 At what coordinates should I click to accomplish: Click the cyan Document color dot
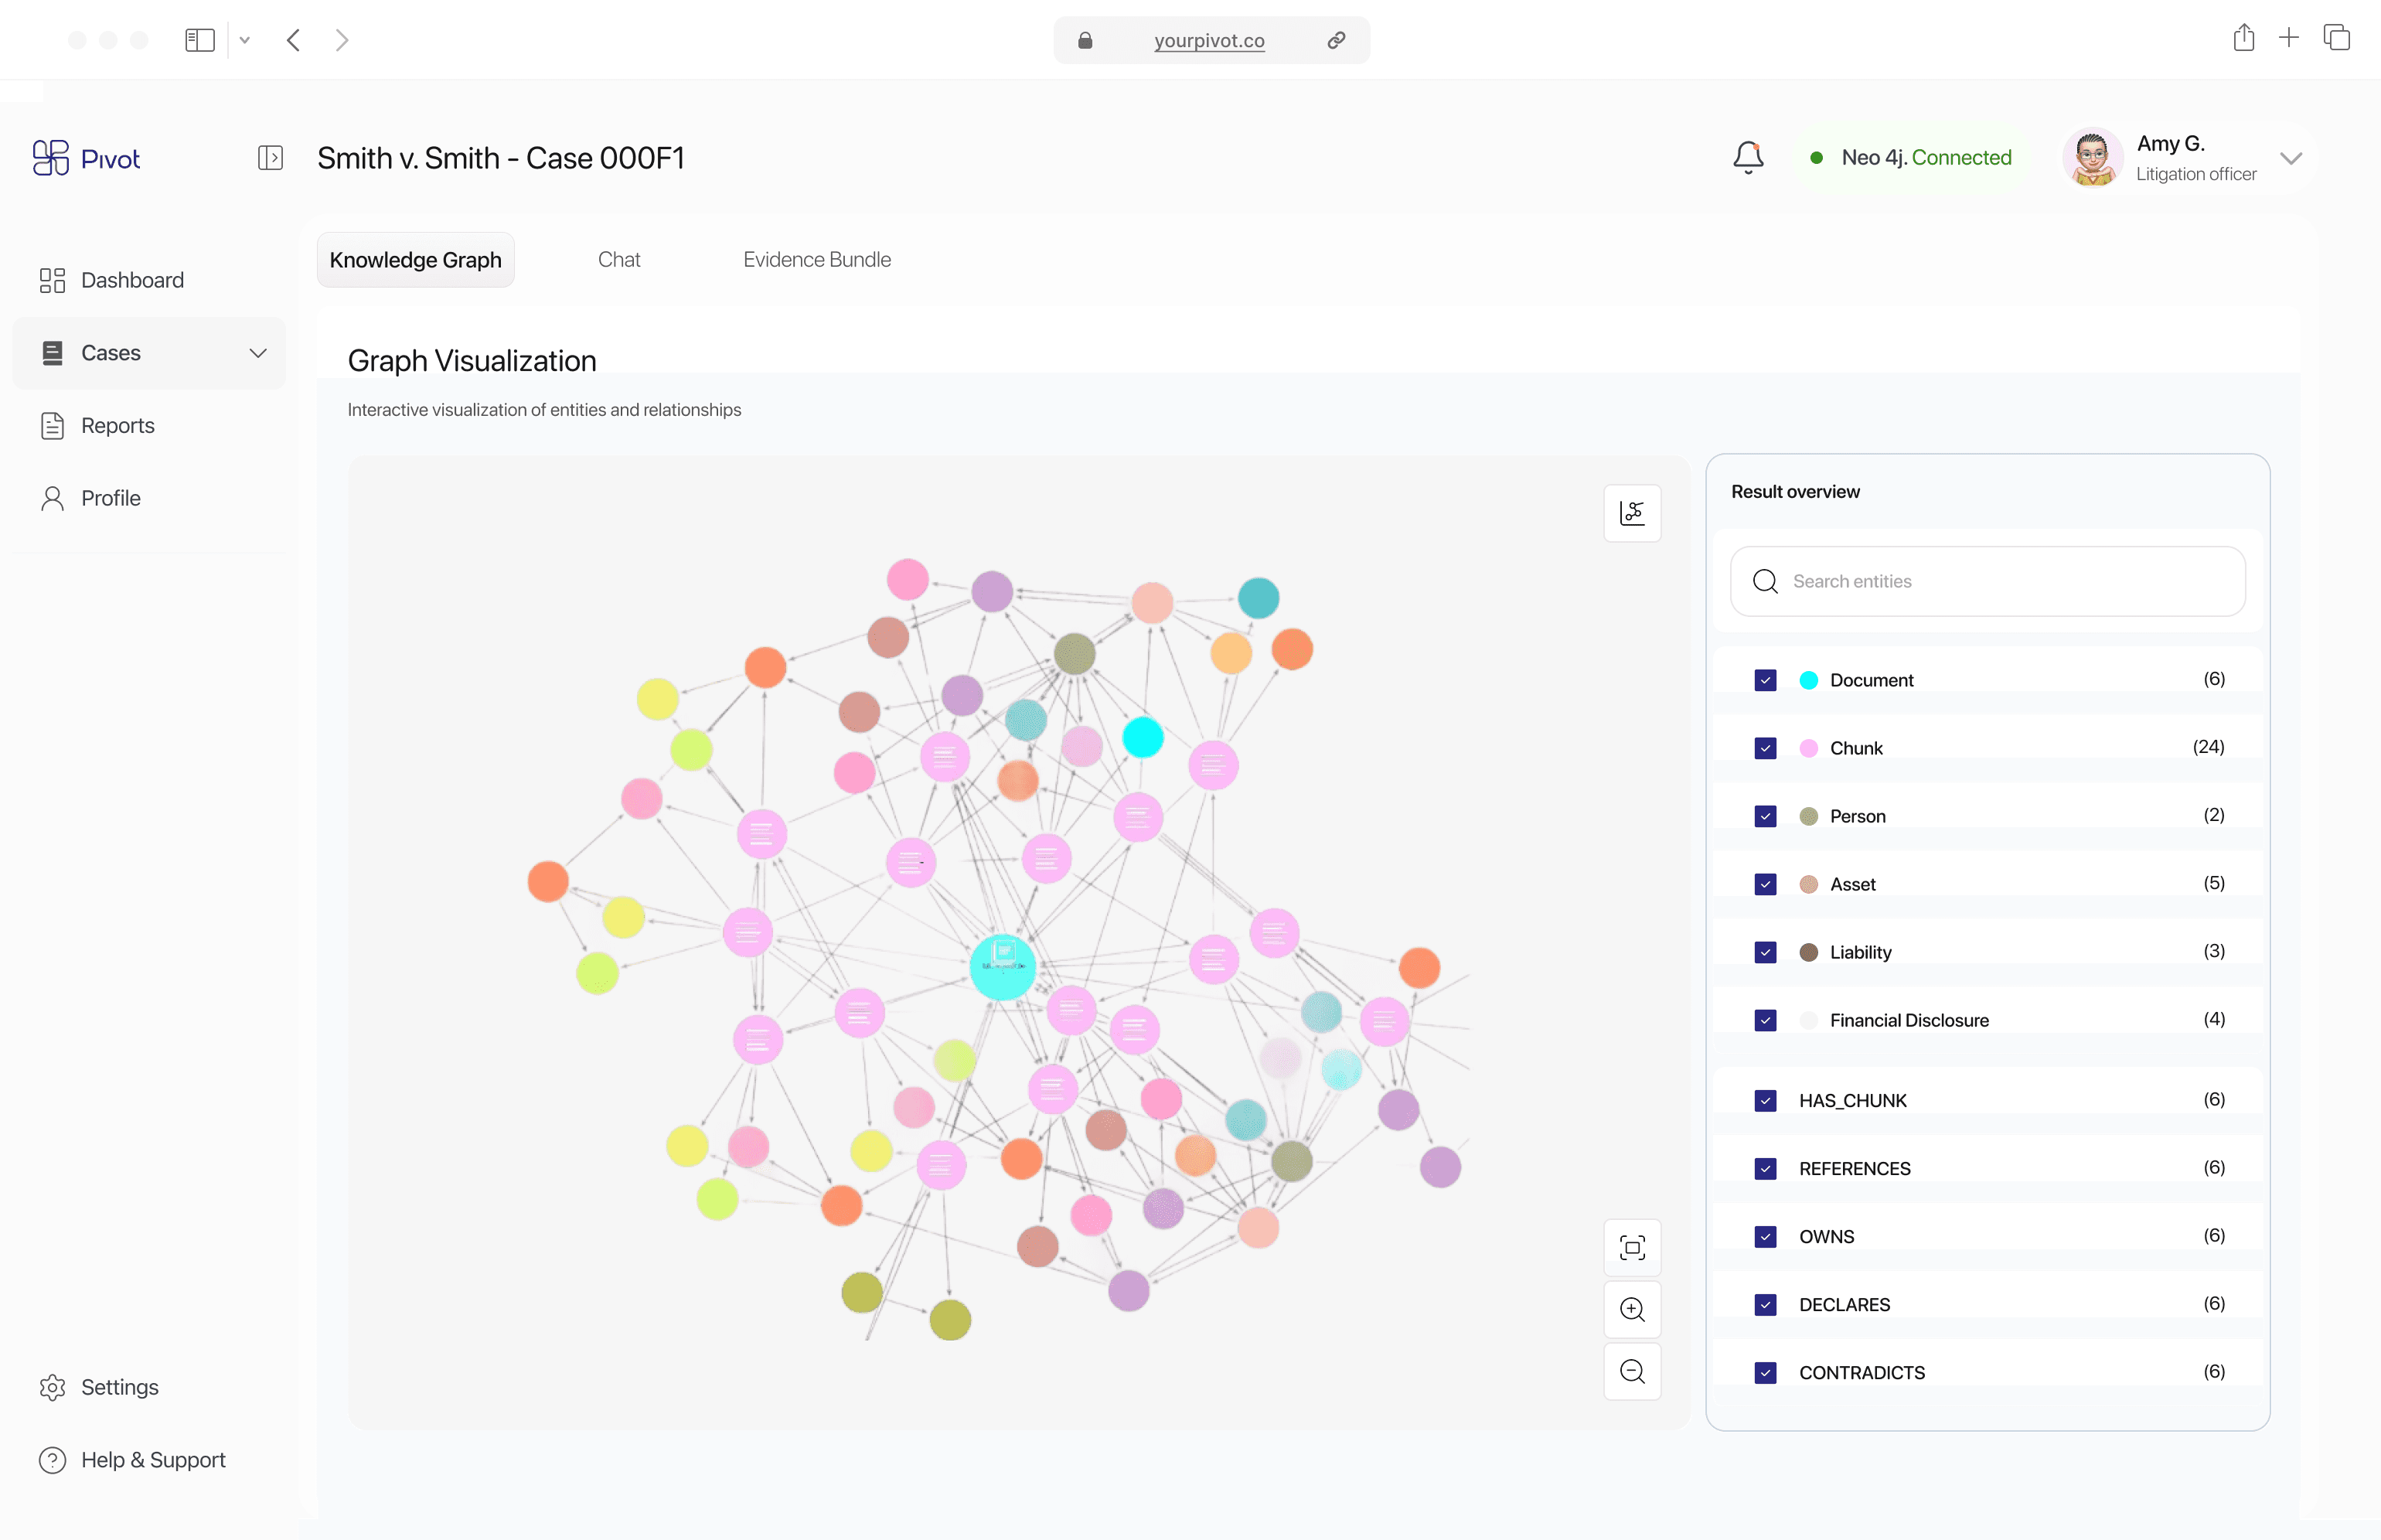[1808, 680]
